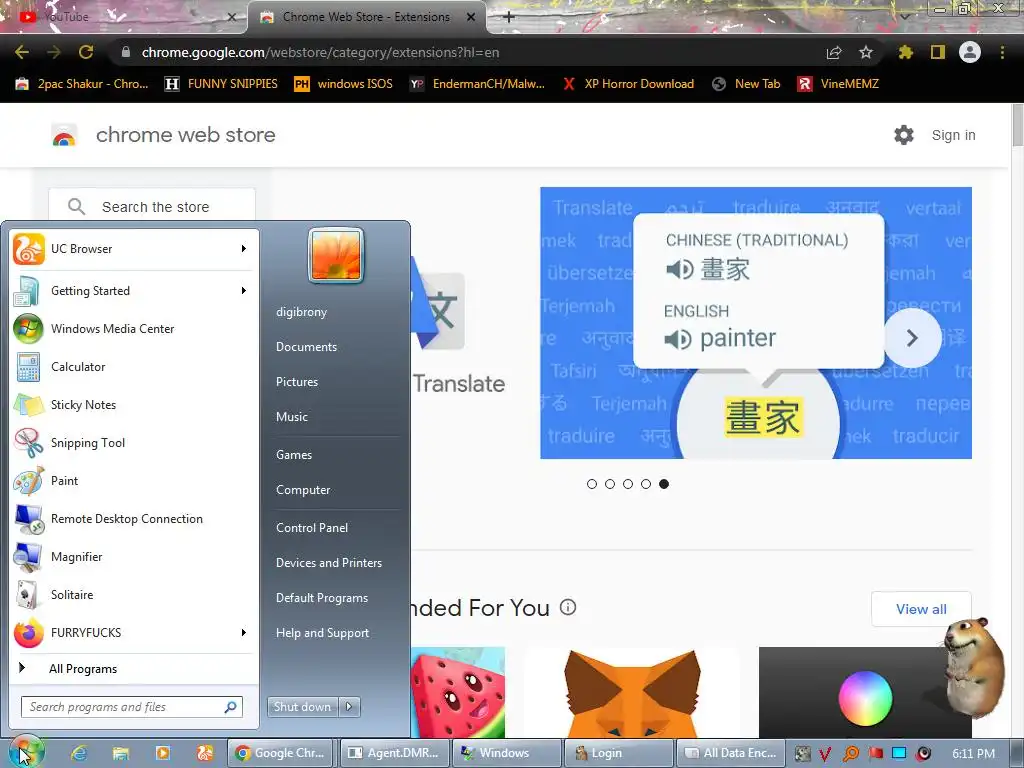Open Windows Explorer folder on taskbar

[121, 753]
